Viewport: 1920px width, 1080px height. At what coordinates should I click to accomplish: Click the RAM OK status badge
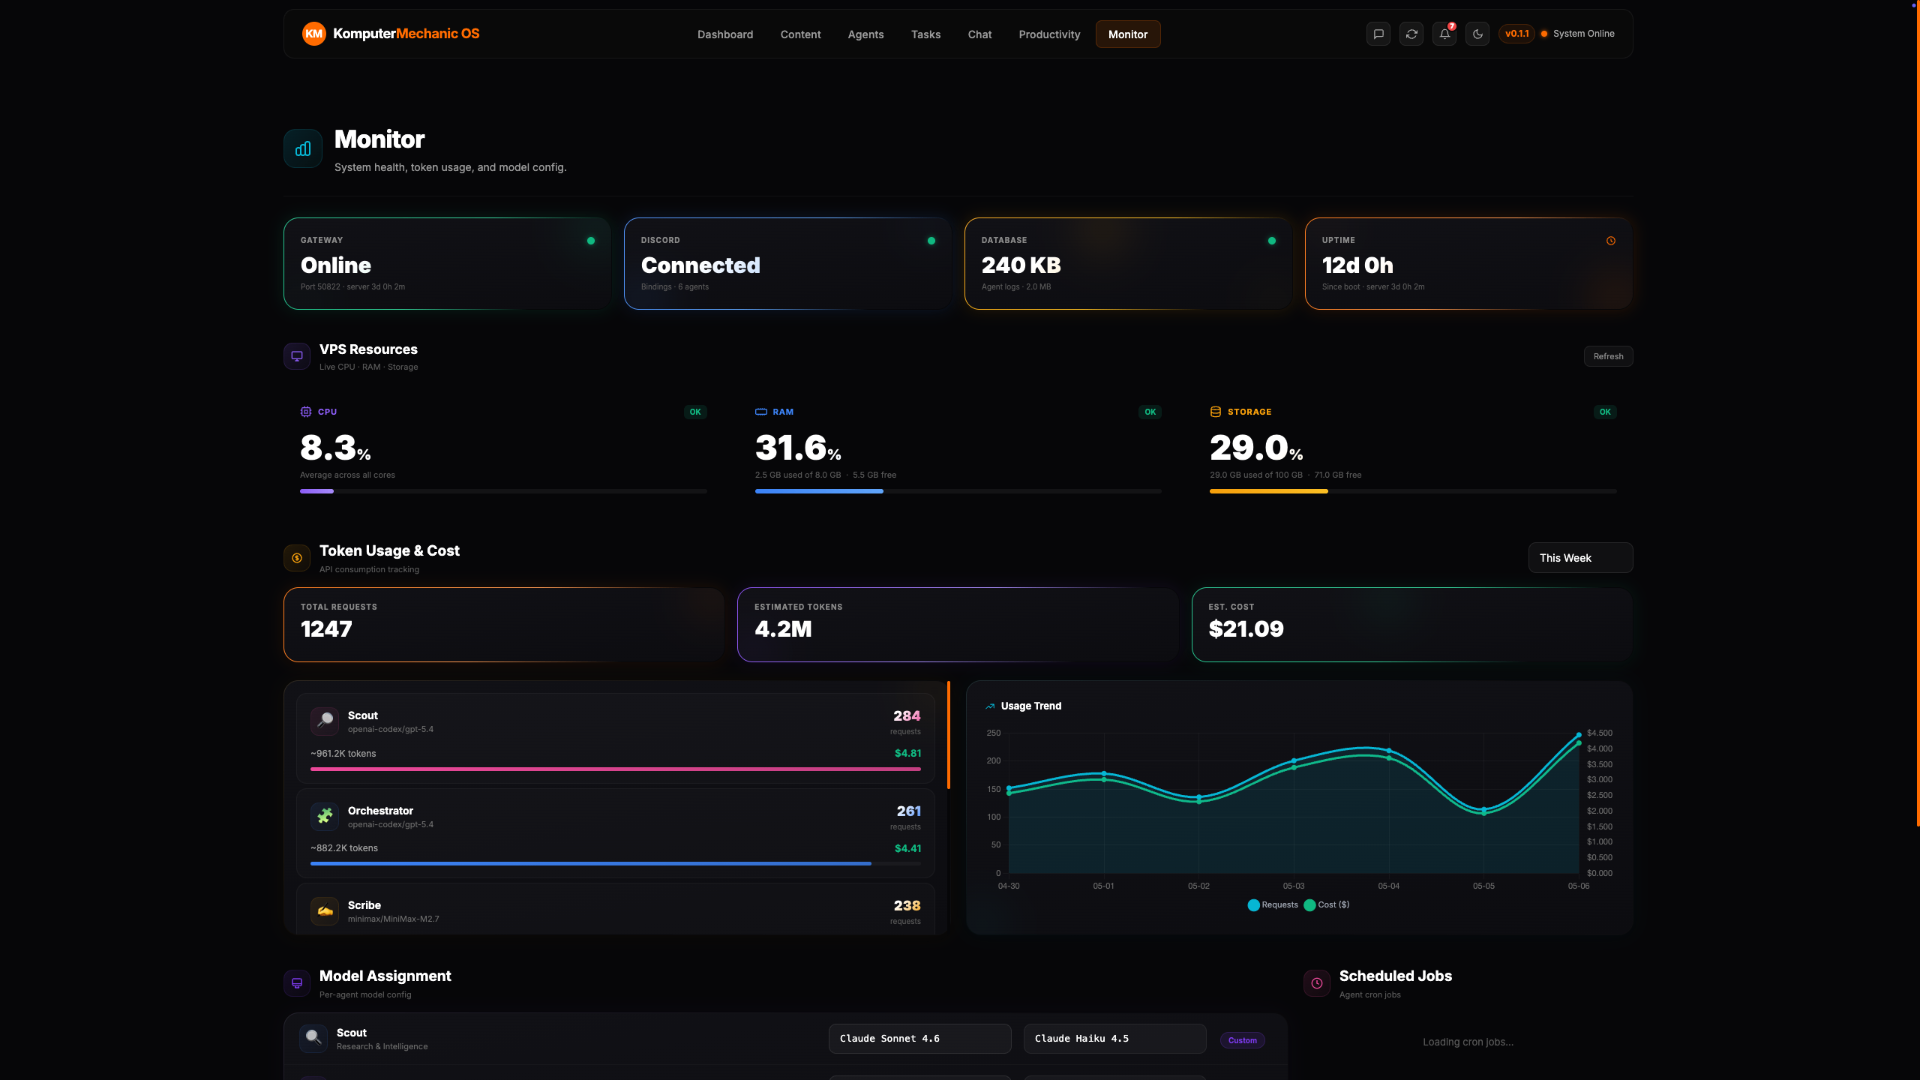click(x=1150, y=412)
